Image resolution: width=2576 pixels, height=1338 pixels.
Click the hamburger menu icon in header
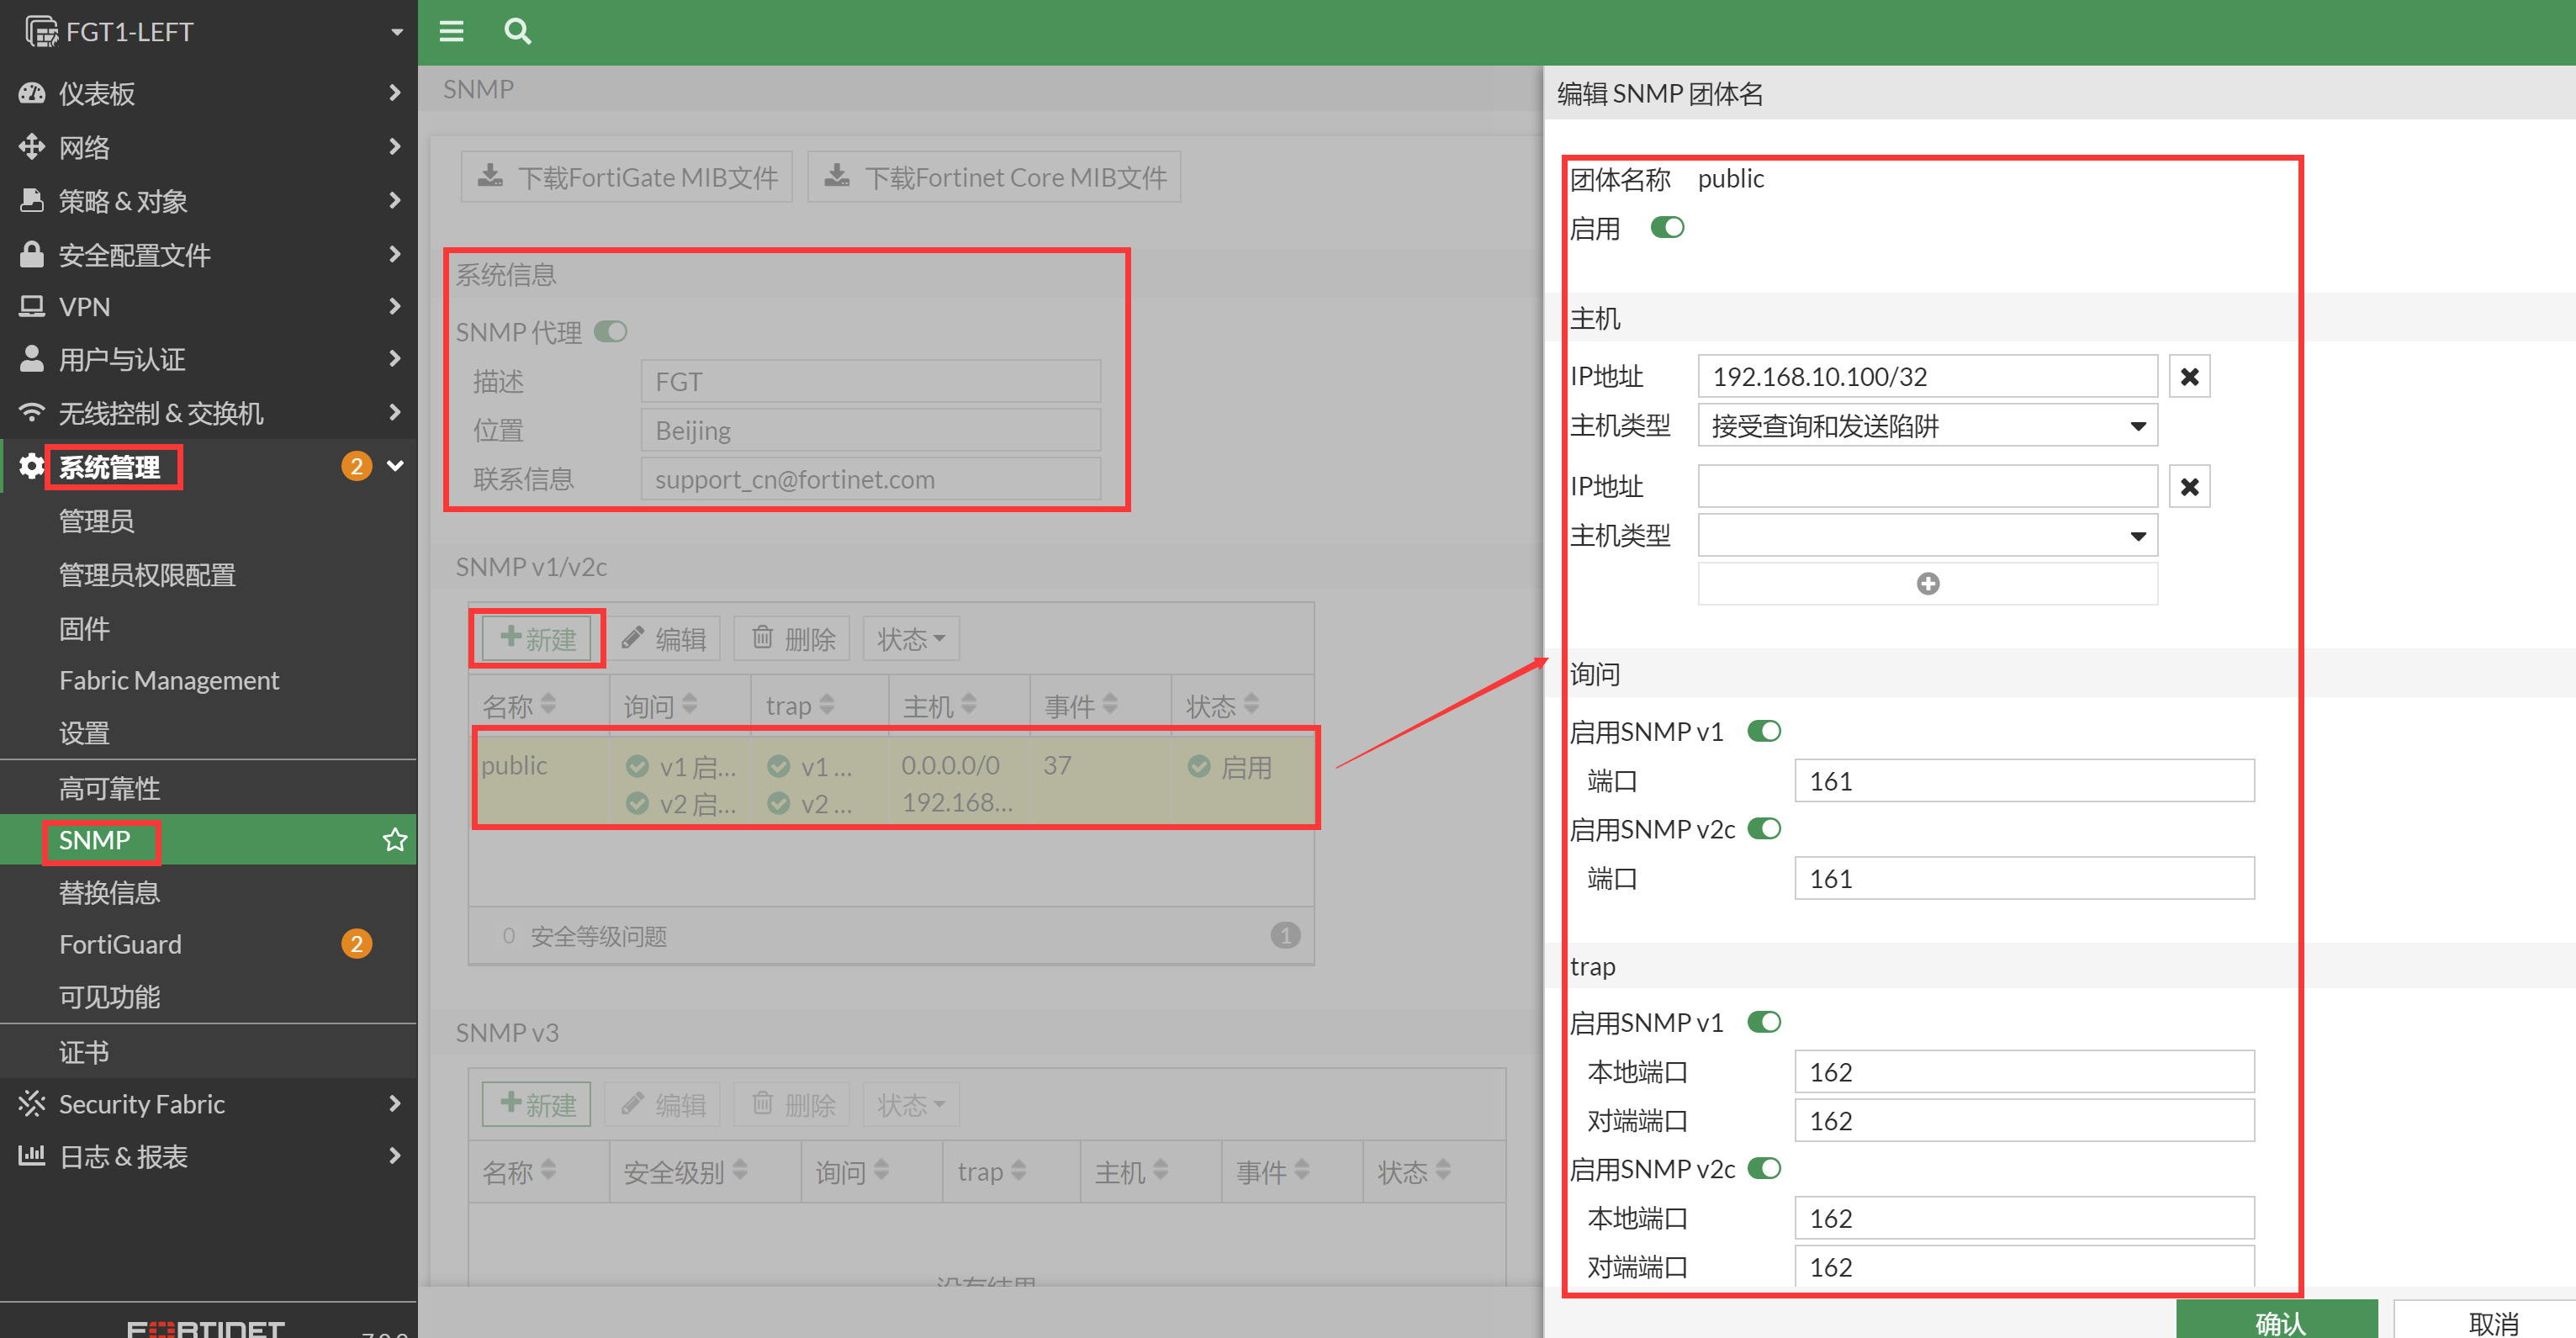tap(451, 31)
